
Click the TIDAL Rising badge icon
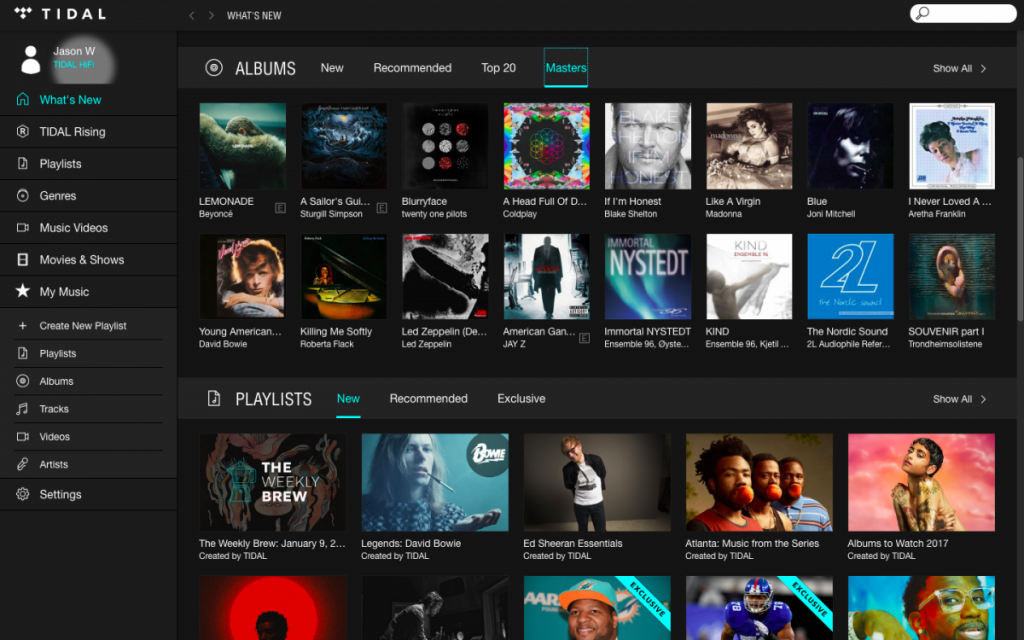click(x=23, y=131)
